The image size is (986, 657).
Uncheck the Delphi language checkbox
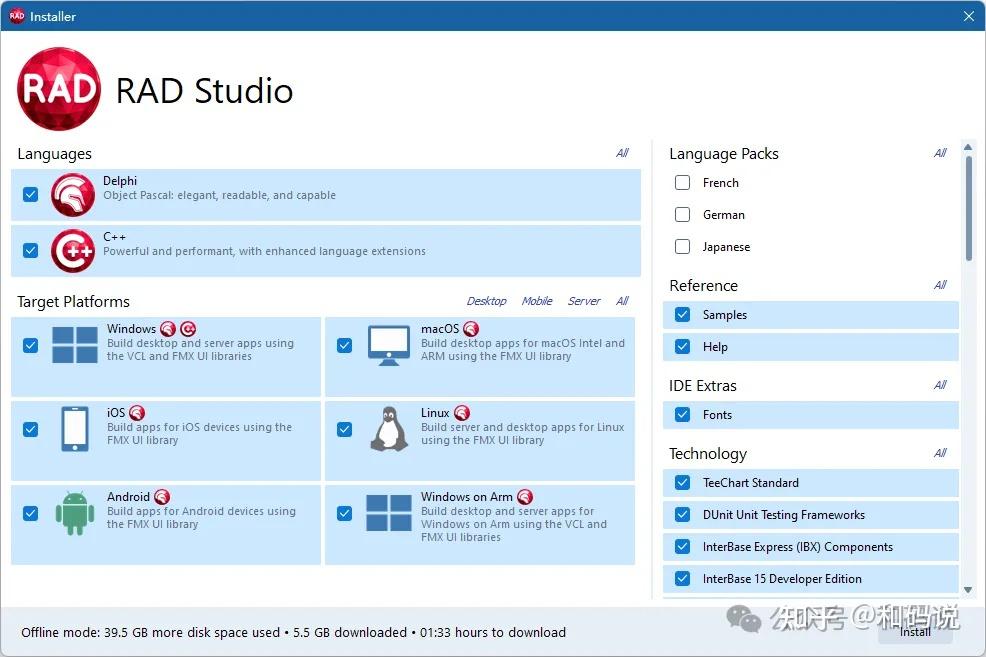pos(30,195)
